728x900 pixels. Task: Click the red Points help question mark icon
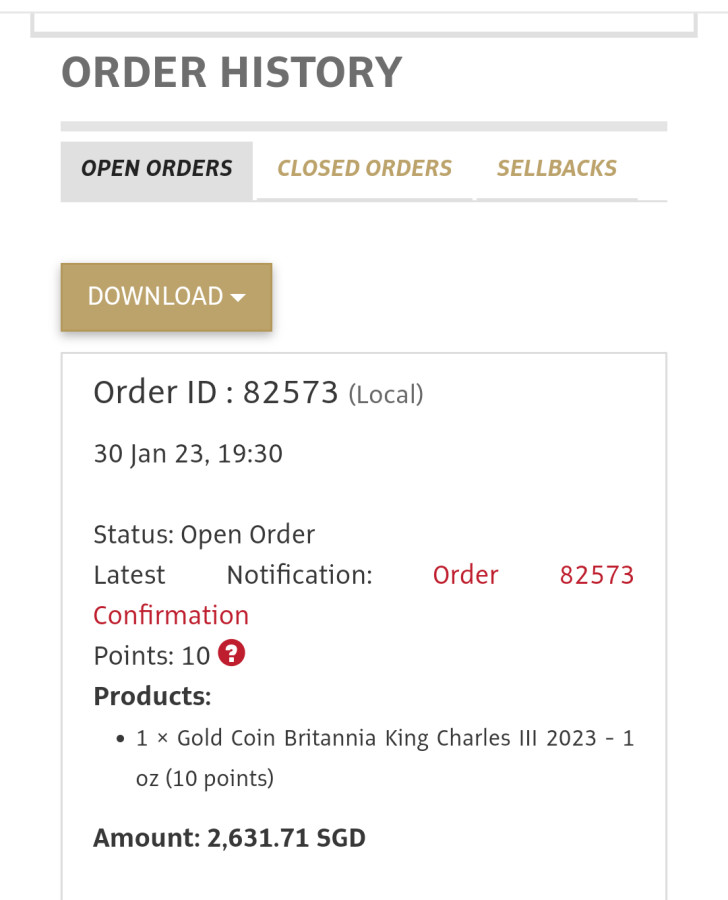[232, 654]
